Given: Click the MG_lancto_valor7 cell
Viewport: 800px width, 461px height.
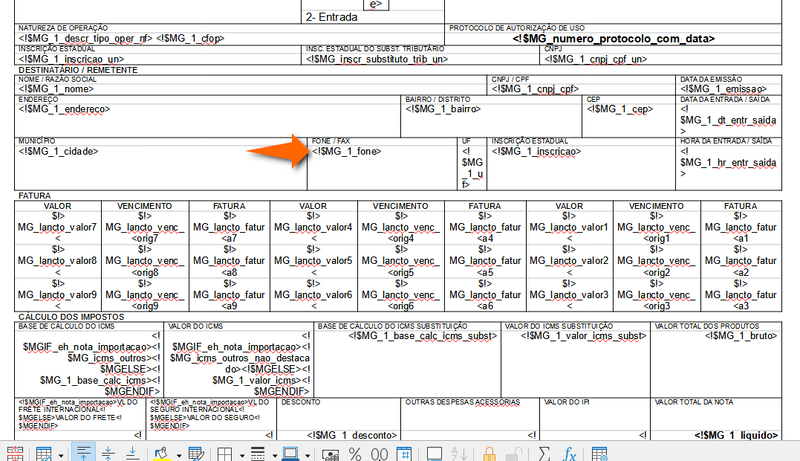Looking at the screenshot, I should click(57, 227).
